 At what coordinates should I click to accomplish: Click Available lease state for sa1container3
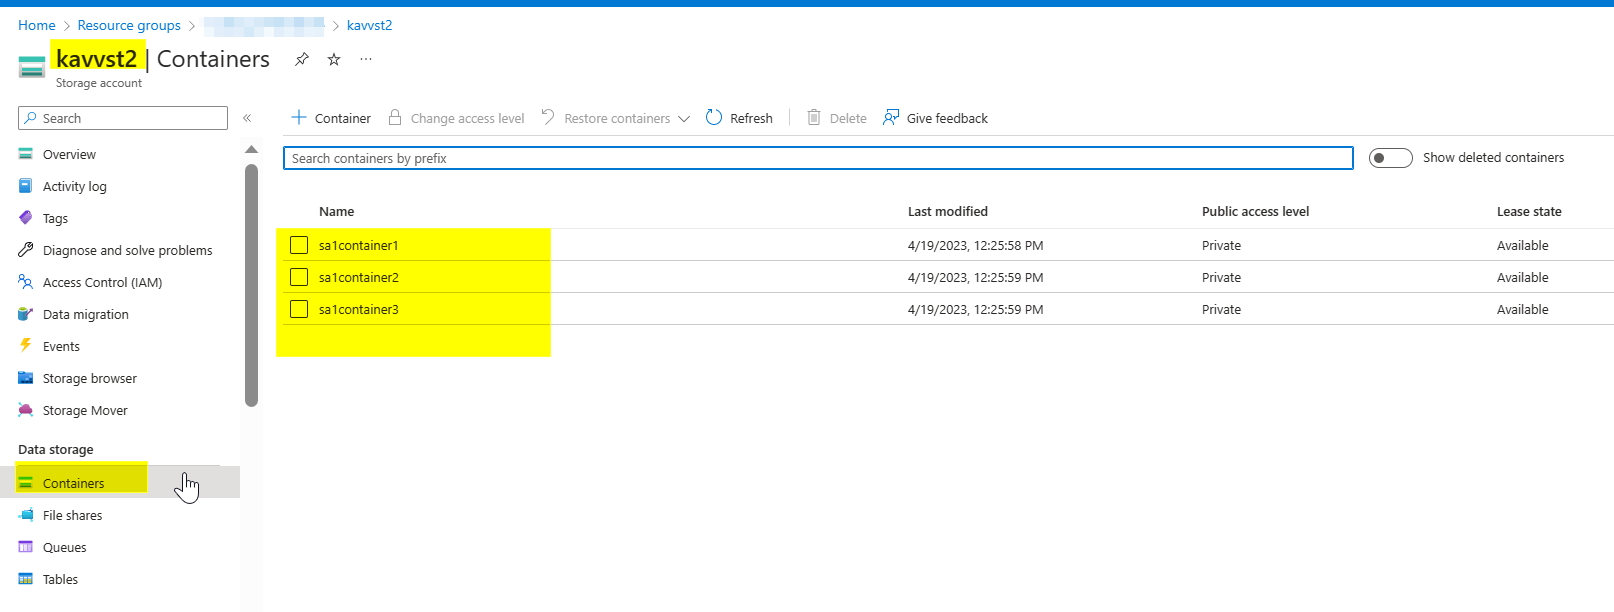pos(1522,309)
